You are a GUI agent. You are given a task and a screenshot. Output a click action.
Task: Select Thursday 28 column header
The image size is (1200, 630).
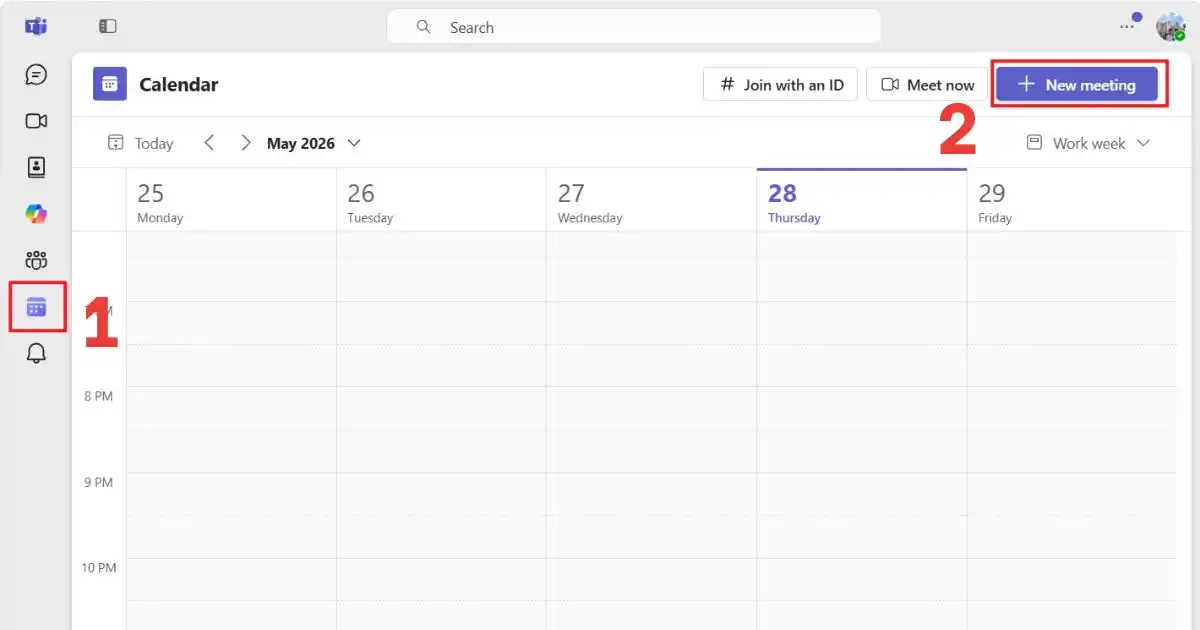pyautogui.click(x=862, y=200)
